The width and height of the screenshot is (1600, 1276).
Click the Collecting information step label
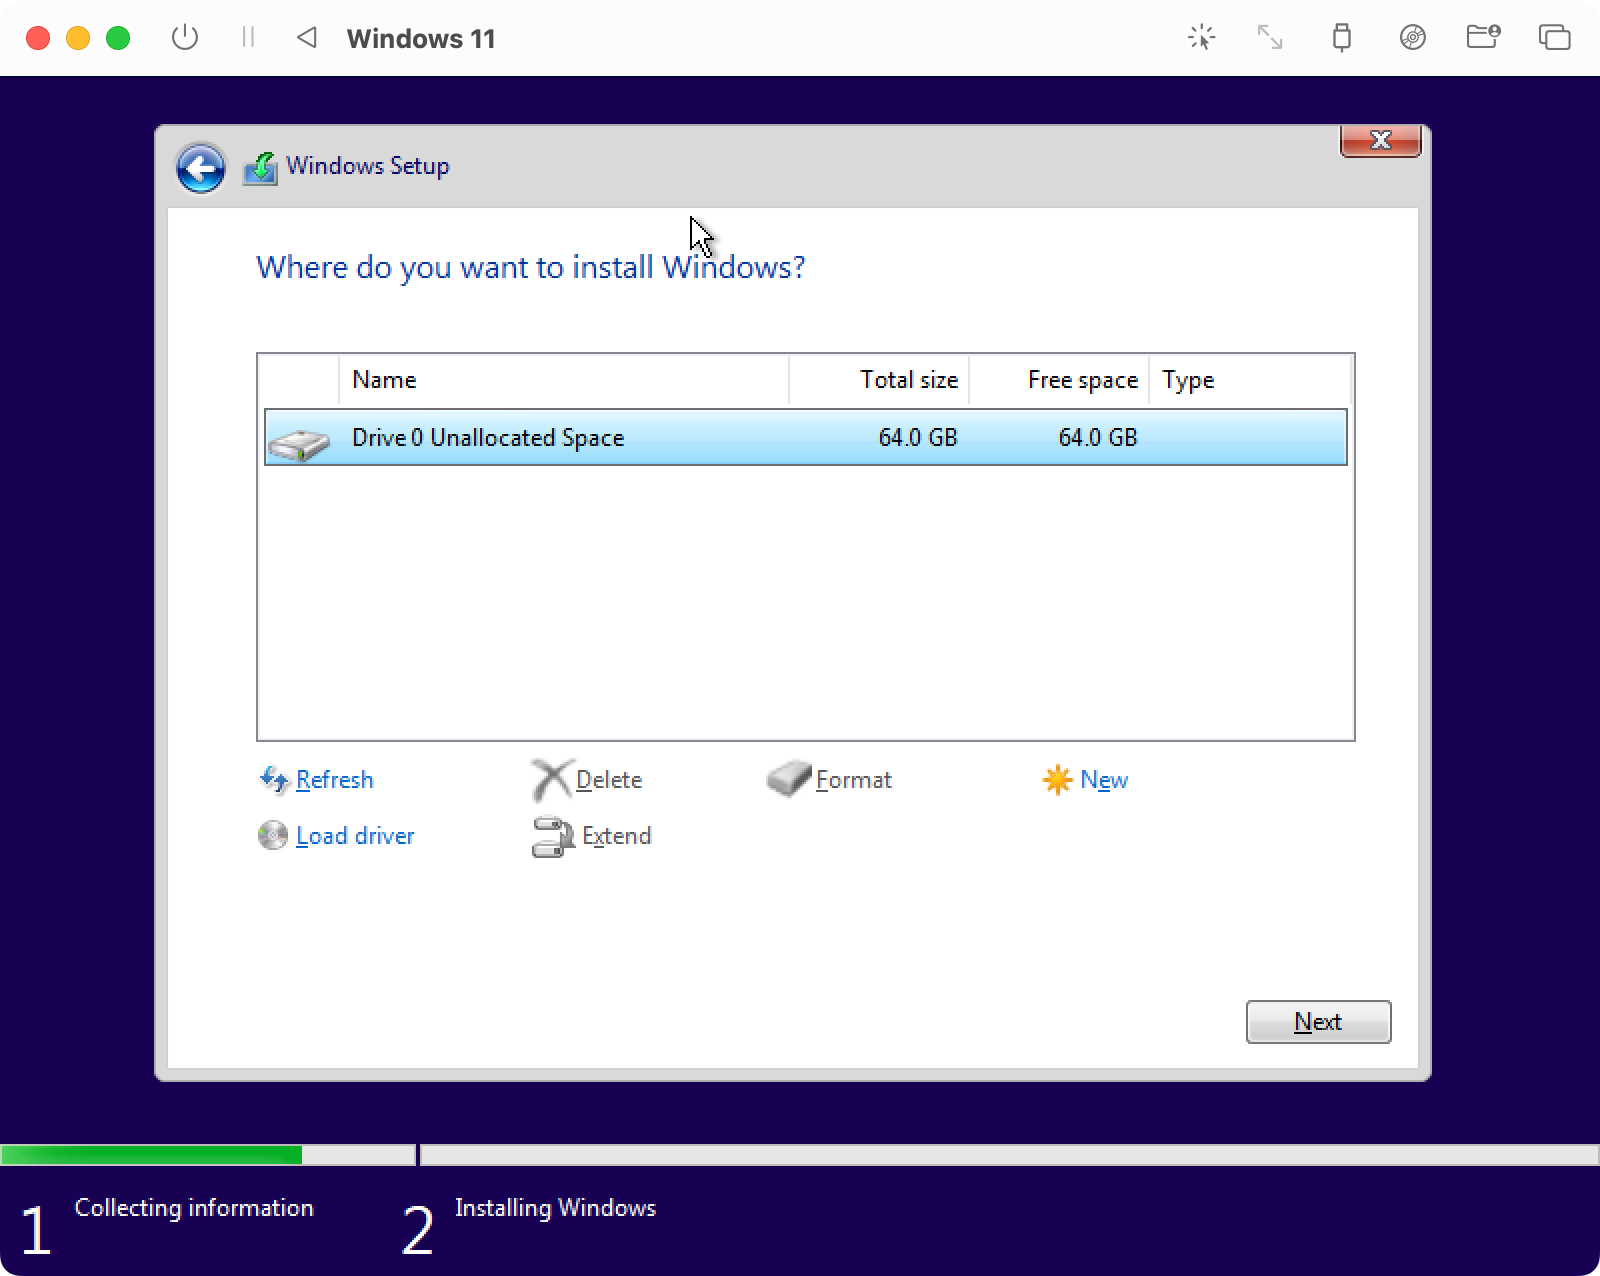(x=193, y=1208)
